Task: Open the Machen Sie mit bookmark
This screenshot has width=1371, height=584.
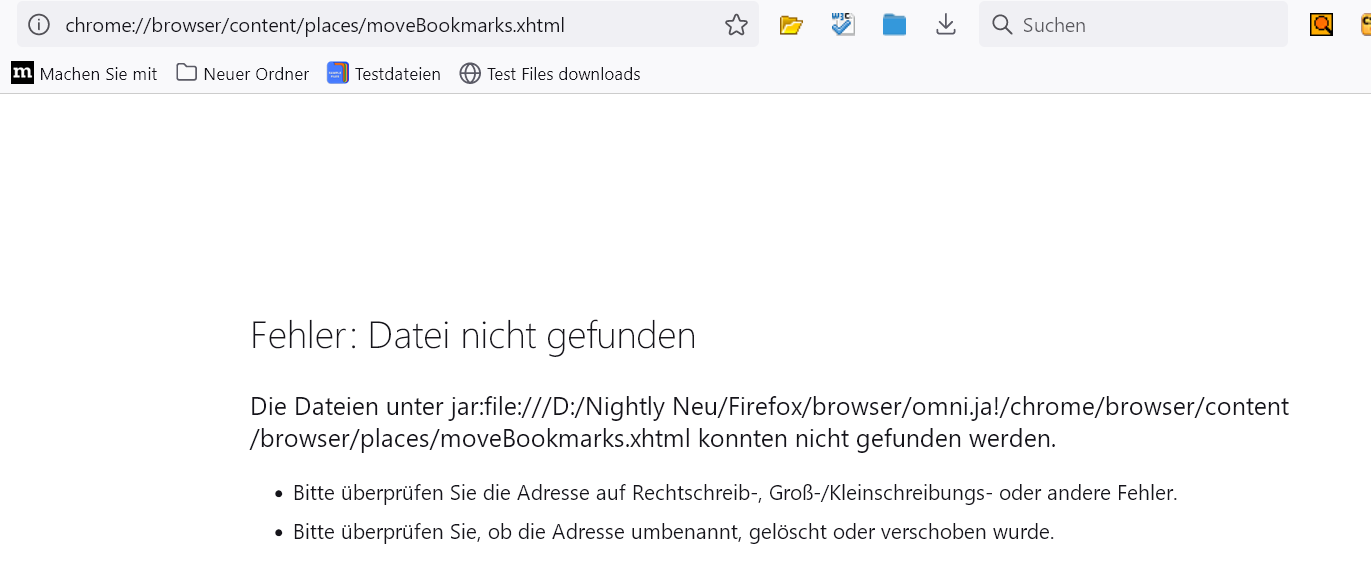Action: [x=85, y=73]
